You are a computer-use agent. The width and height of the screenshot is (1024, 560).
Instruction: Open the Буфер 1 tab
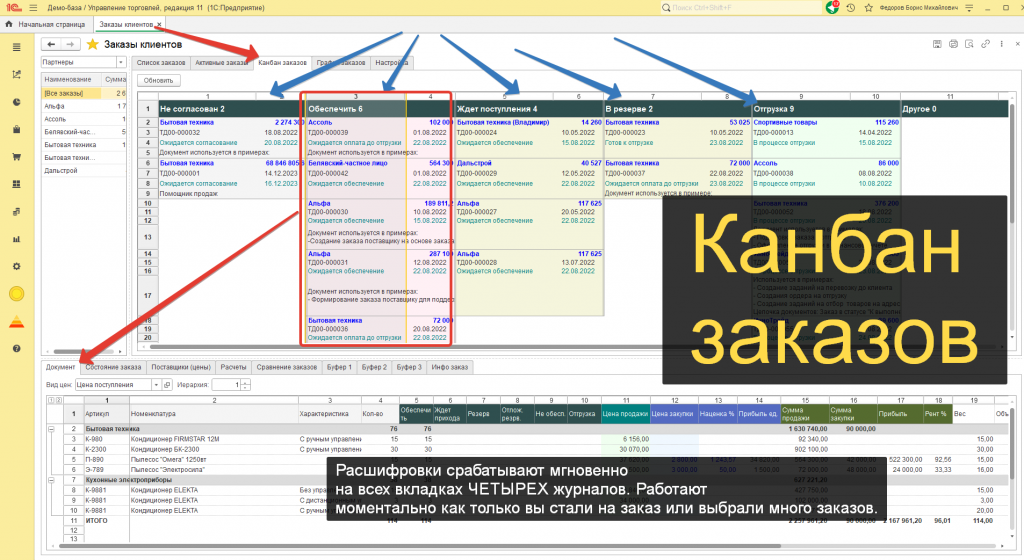(339, 367)
